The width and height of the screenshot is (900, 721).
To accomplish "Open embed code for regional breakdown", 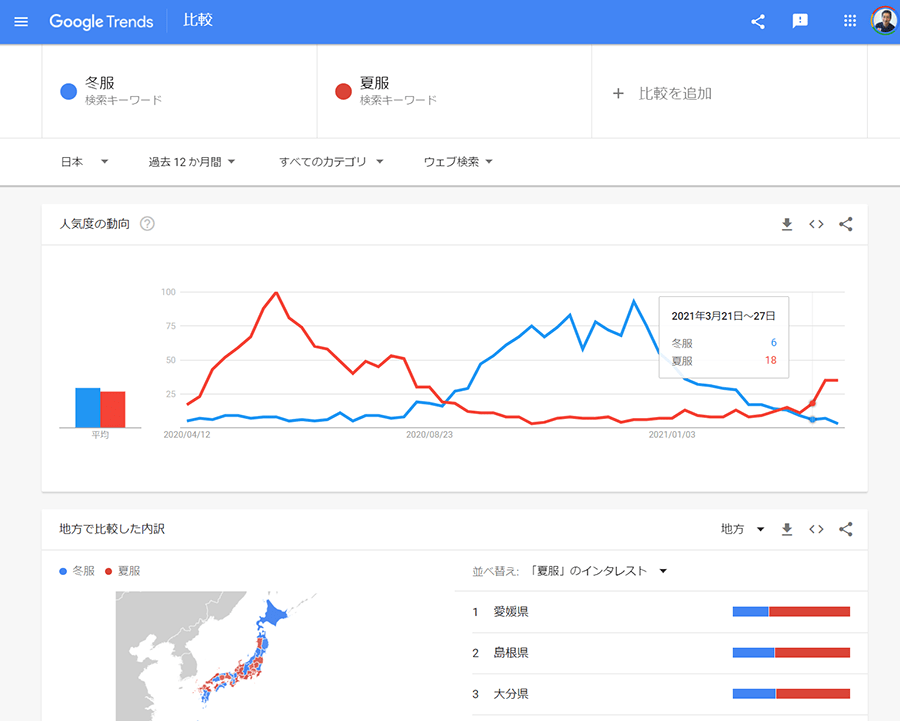I will (816, 529).
